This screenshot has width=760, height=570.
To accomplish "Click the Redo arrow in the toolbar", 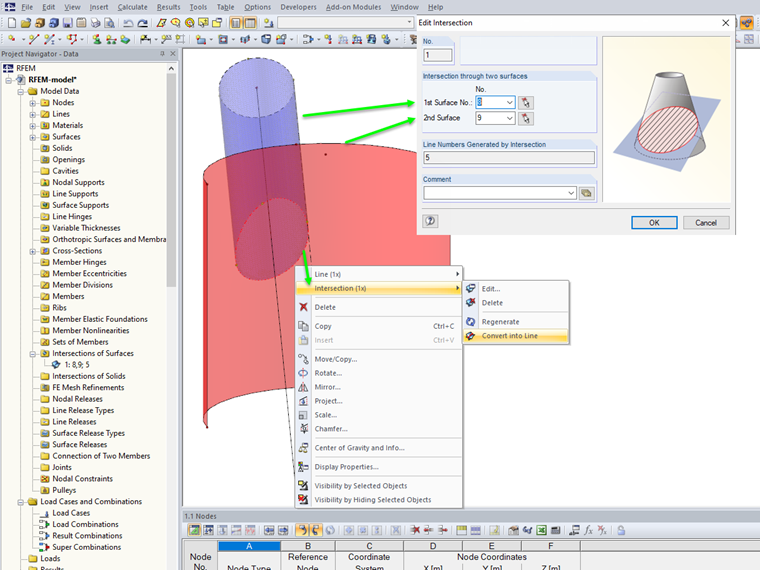I will coord(142,23).
